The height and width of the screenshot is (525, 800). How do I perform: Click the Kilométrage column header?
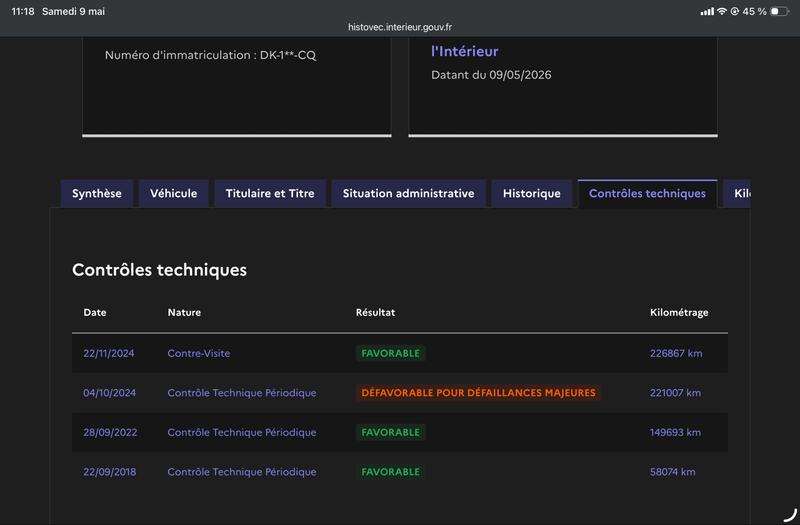tap(679, 312)
